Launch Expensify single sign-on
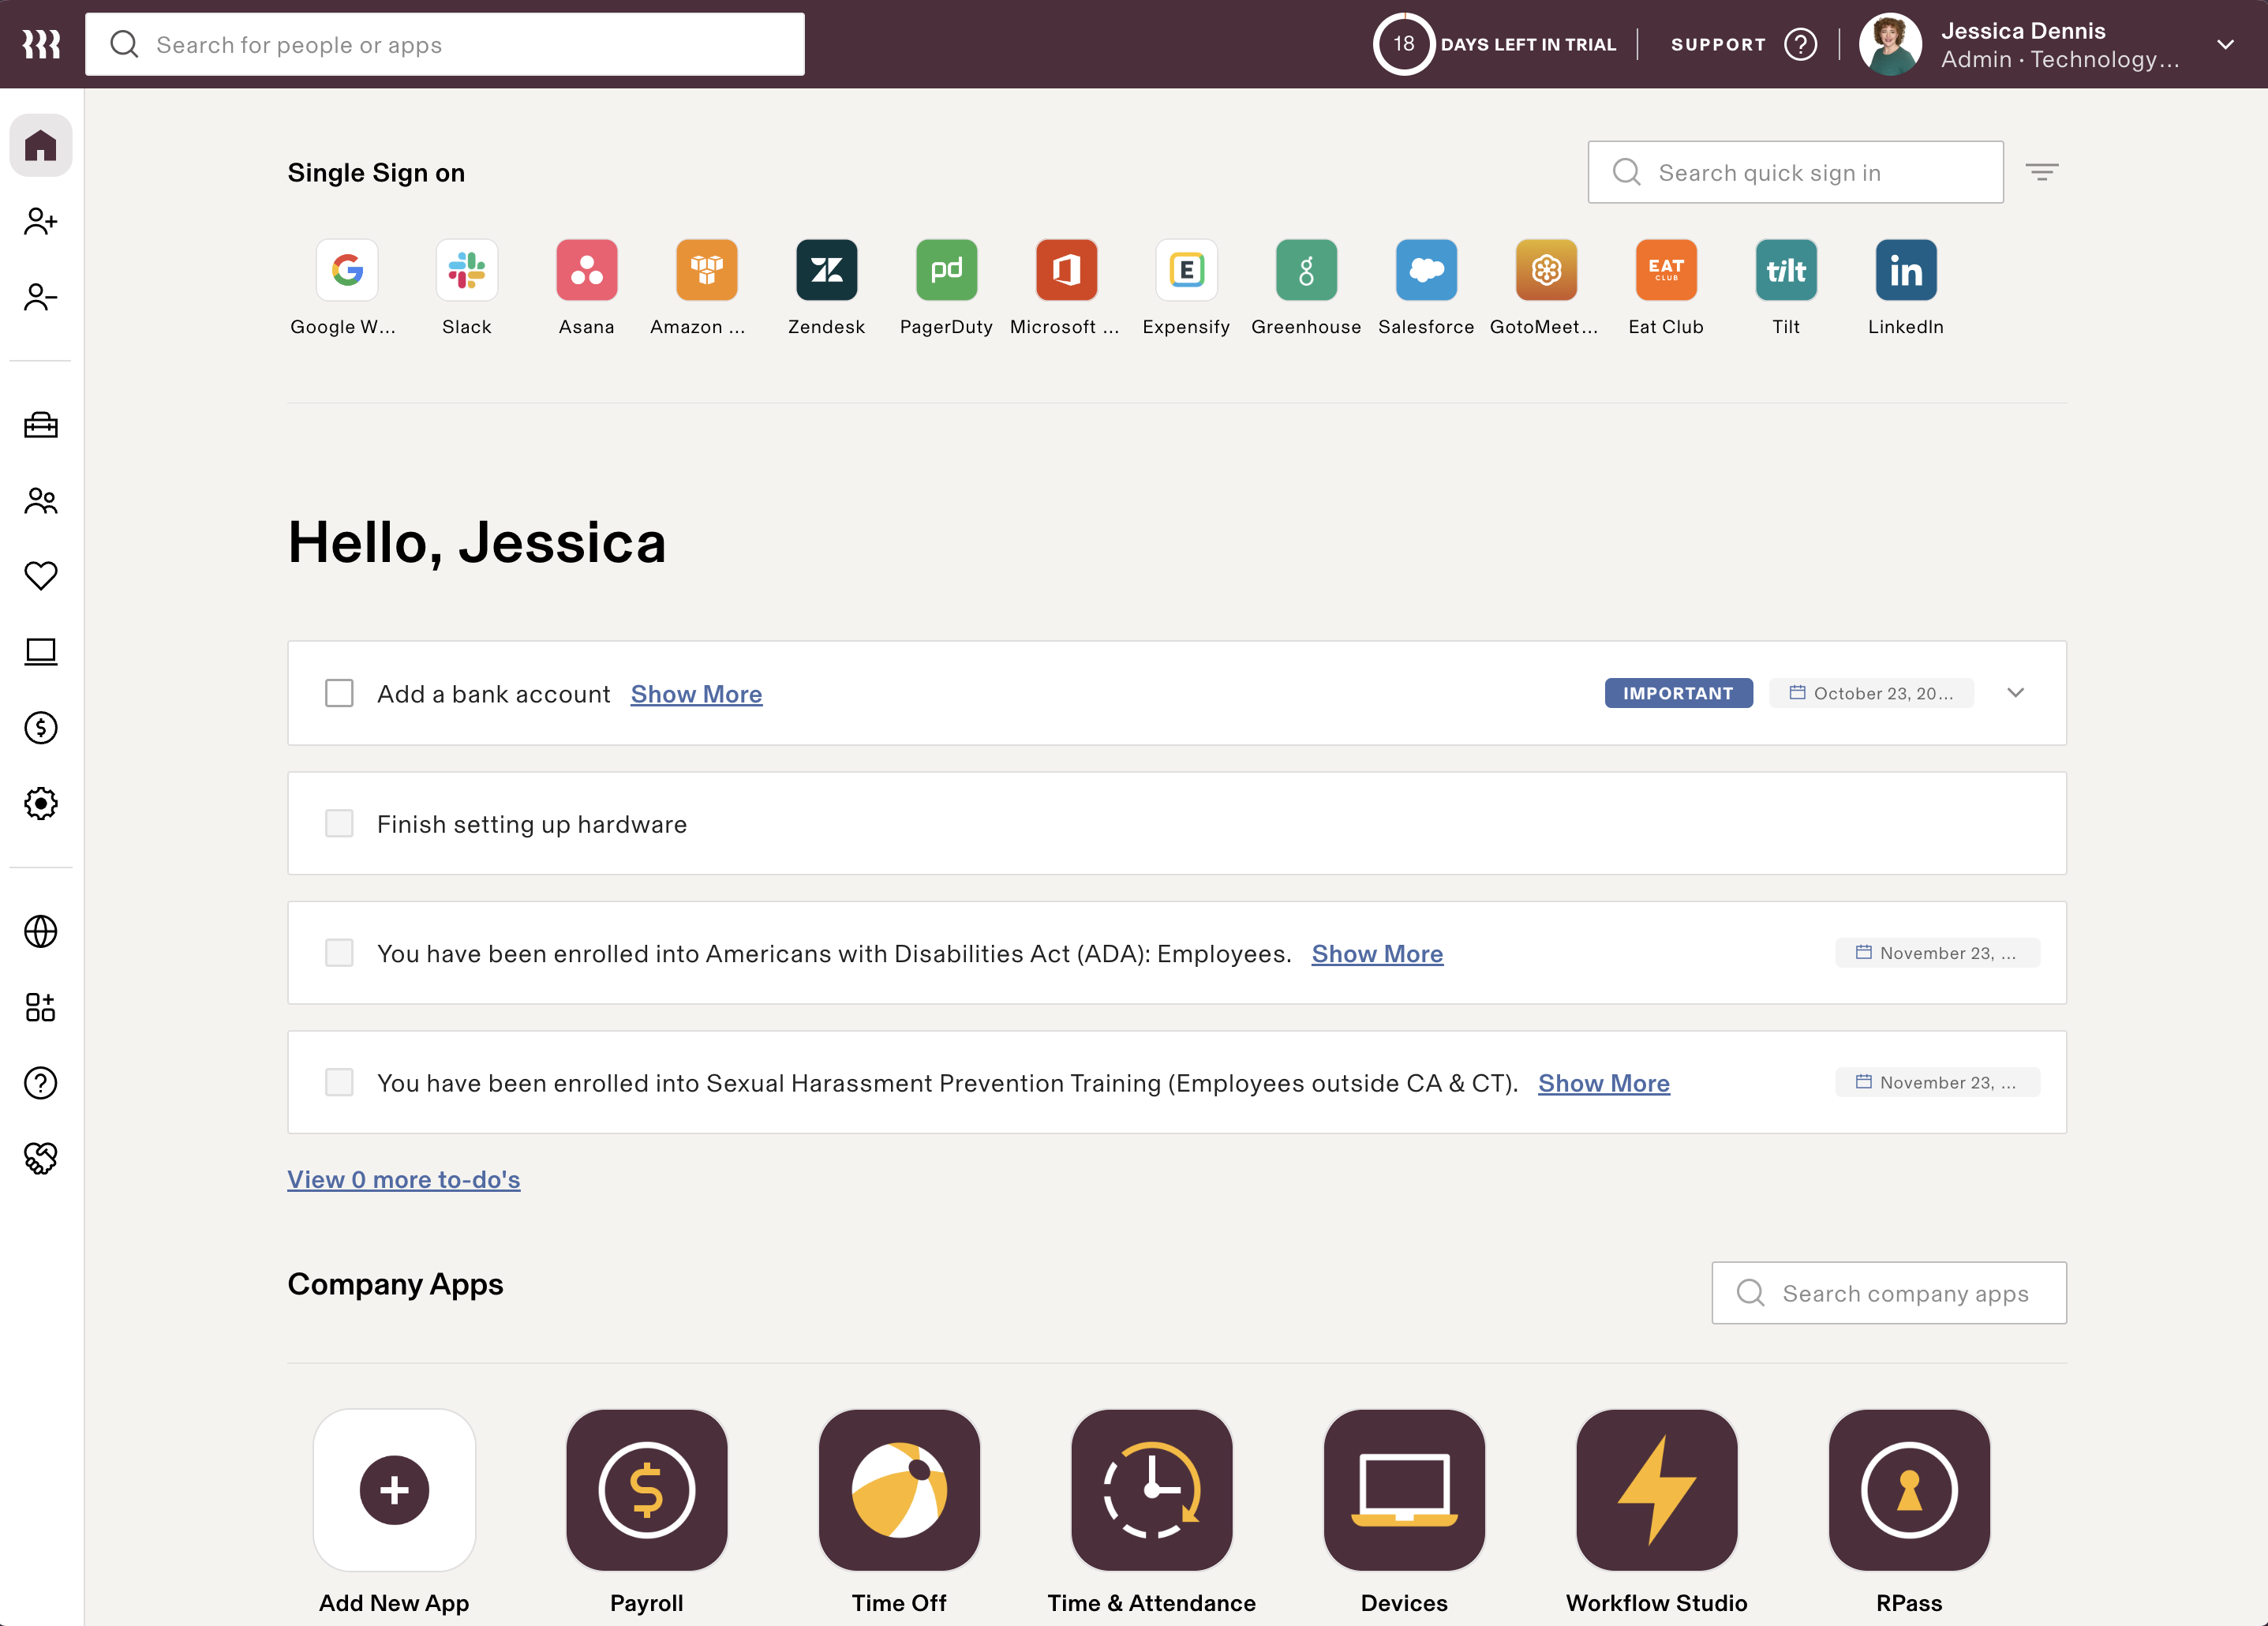 (x=1187, y=270)
